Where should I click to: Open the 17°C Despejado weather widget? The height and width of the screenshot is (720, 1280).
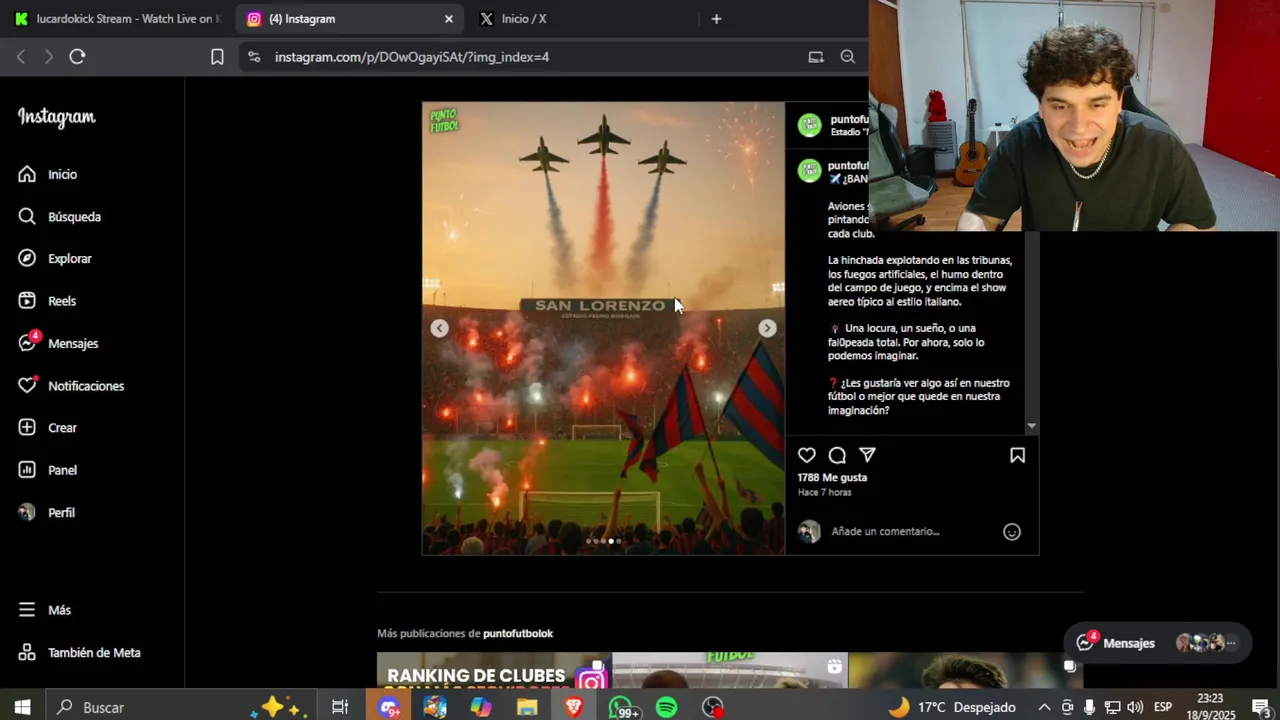[x=951, y=707]
